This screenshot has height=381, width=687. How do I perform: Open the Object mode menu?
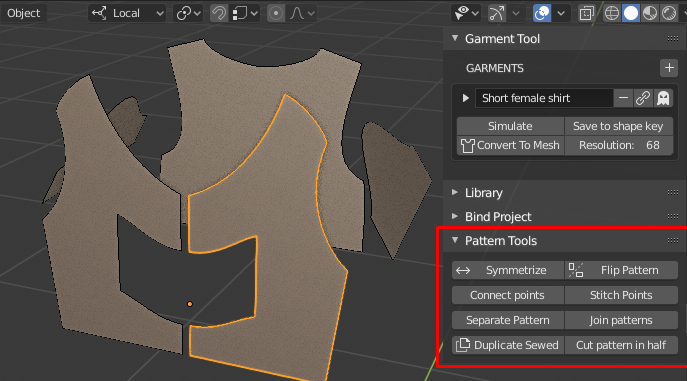(x=23, y=13)
